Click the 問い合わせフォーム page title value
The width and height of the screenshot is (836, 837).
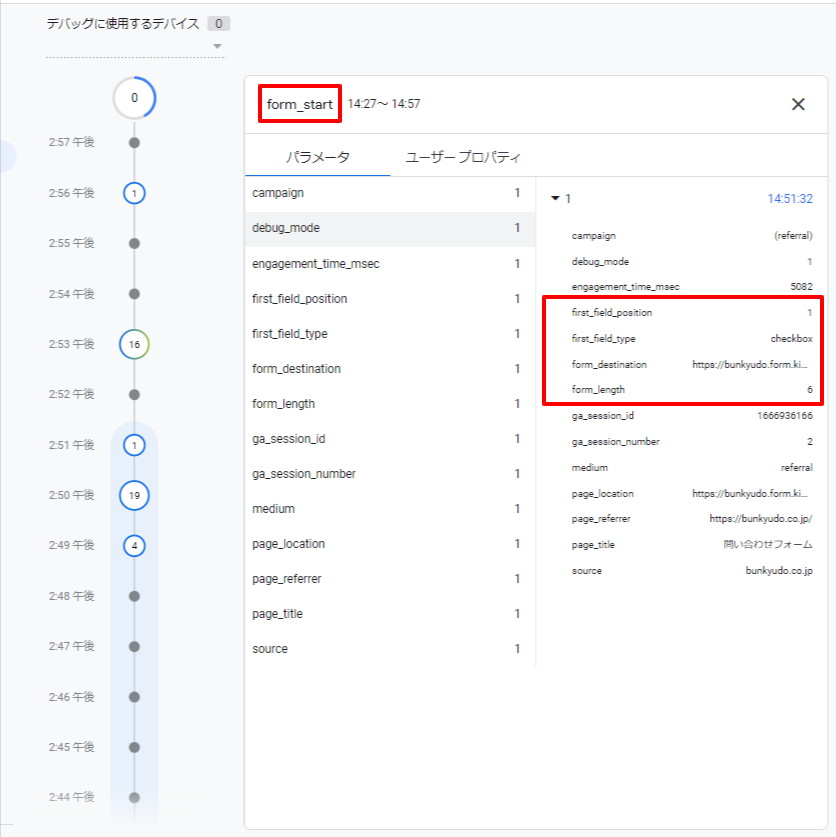click(x=768, y=544)
